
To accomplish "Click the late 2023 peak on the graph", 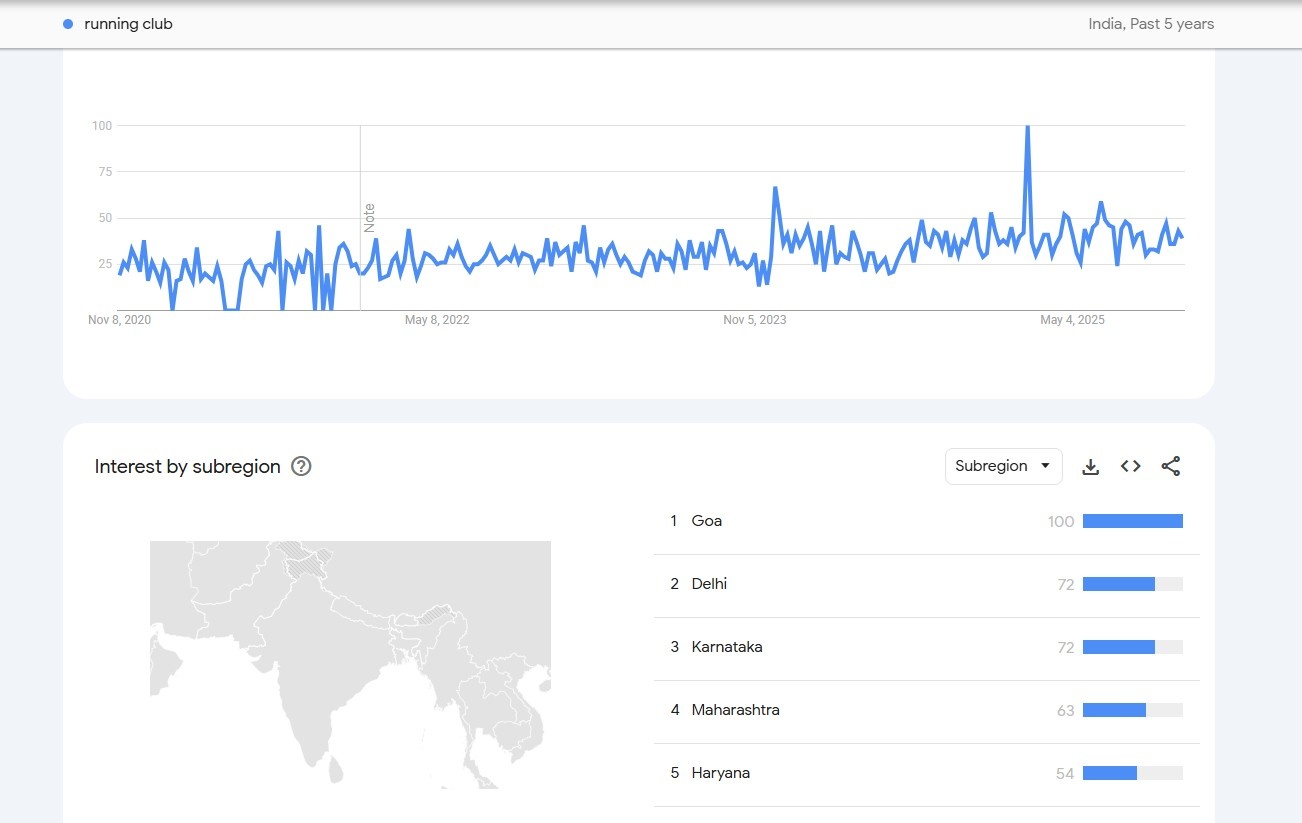I will point(775,189).
